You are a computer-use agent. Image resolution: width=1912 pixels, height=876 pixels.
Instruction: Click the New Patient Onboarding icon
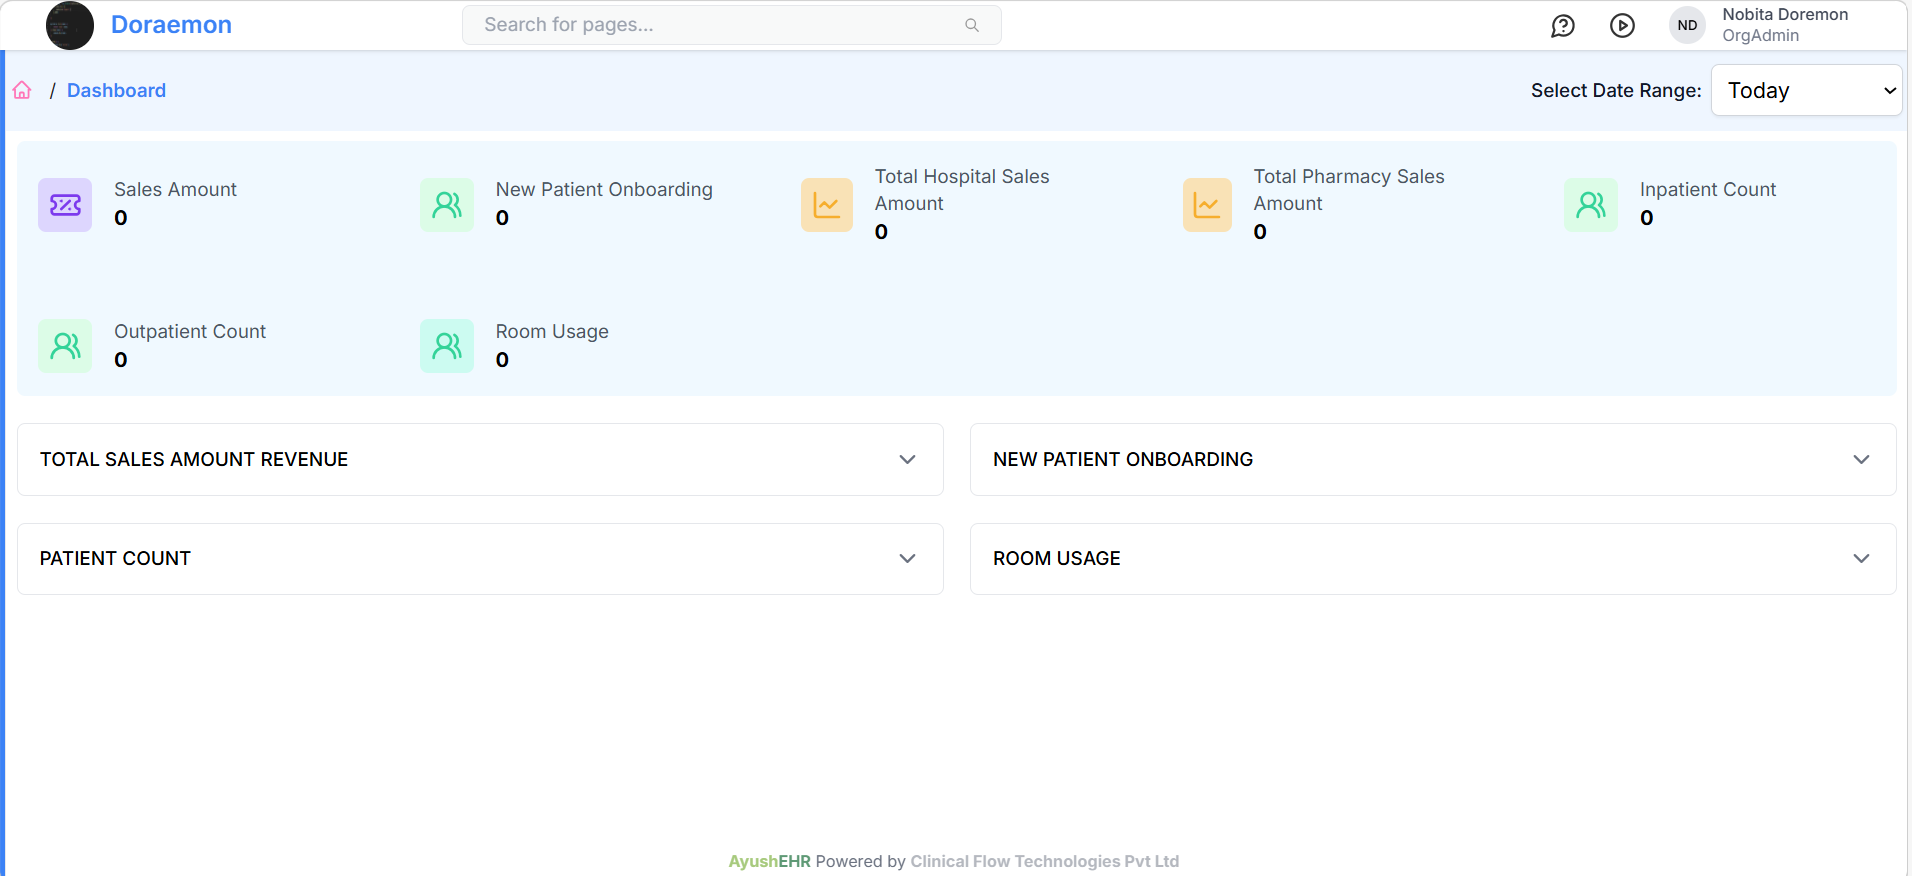pos(447,205)
